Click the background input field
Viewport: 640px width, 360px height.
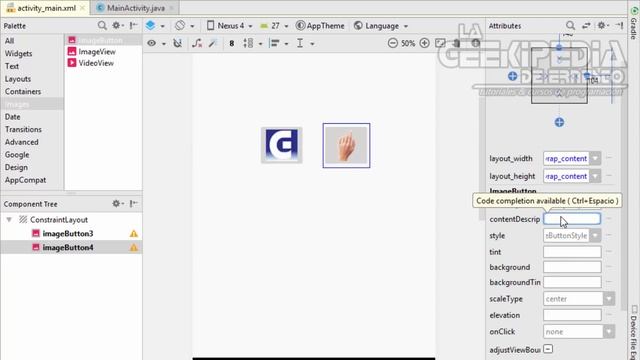[x=572, y=267]
